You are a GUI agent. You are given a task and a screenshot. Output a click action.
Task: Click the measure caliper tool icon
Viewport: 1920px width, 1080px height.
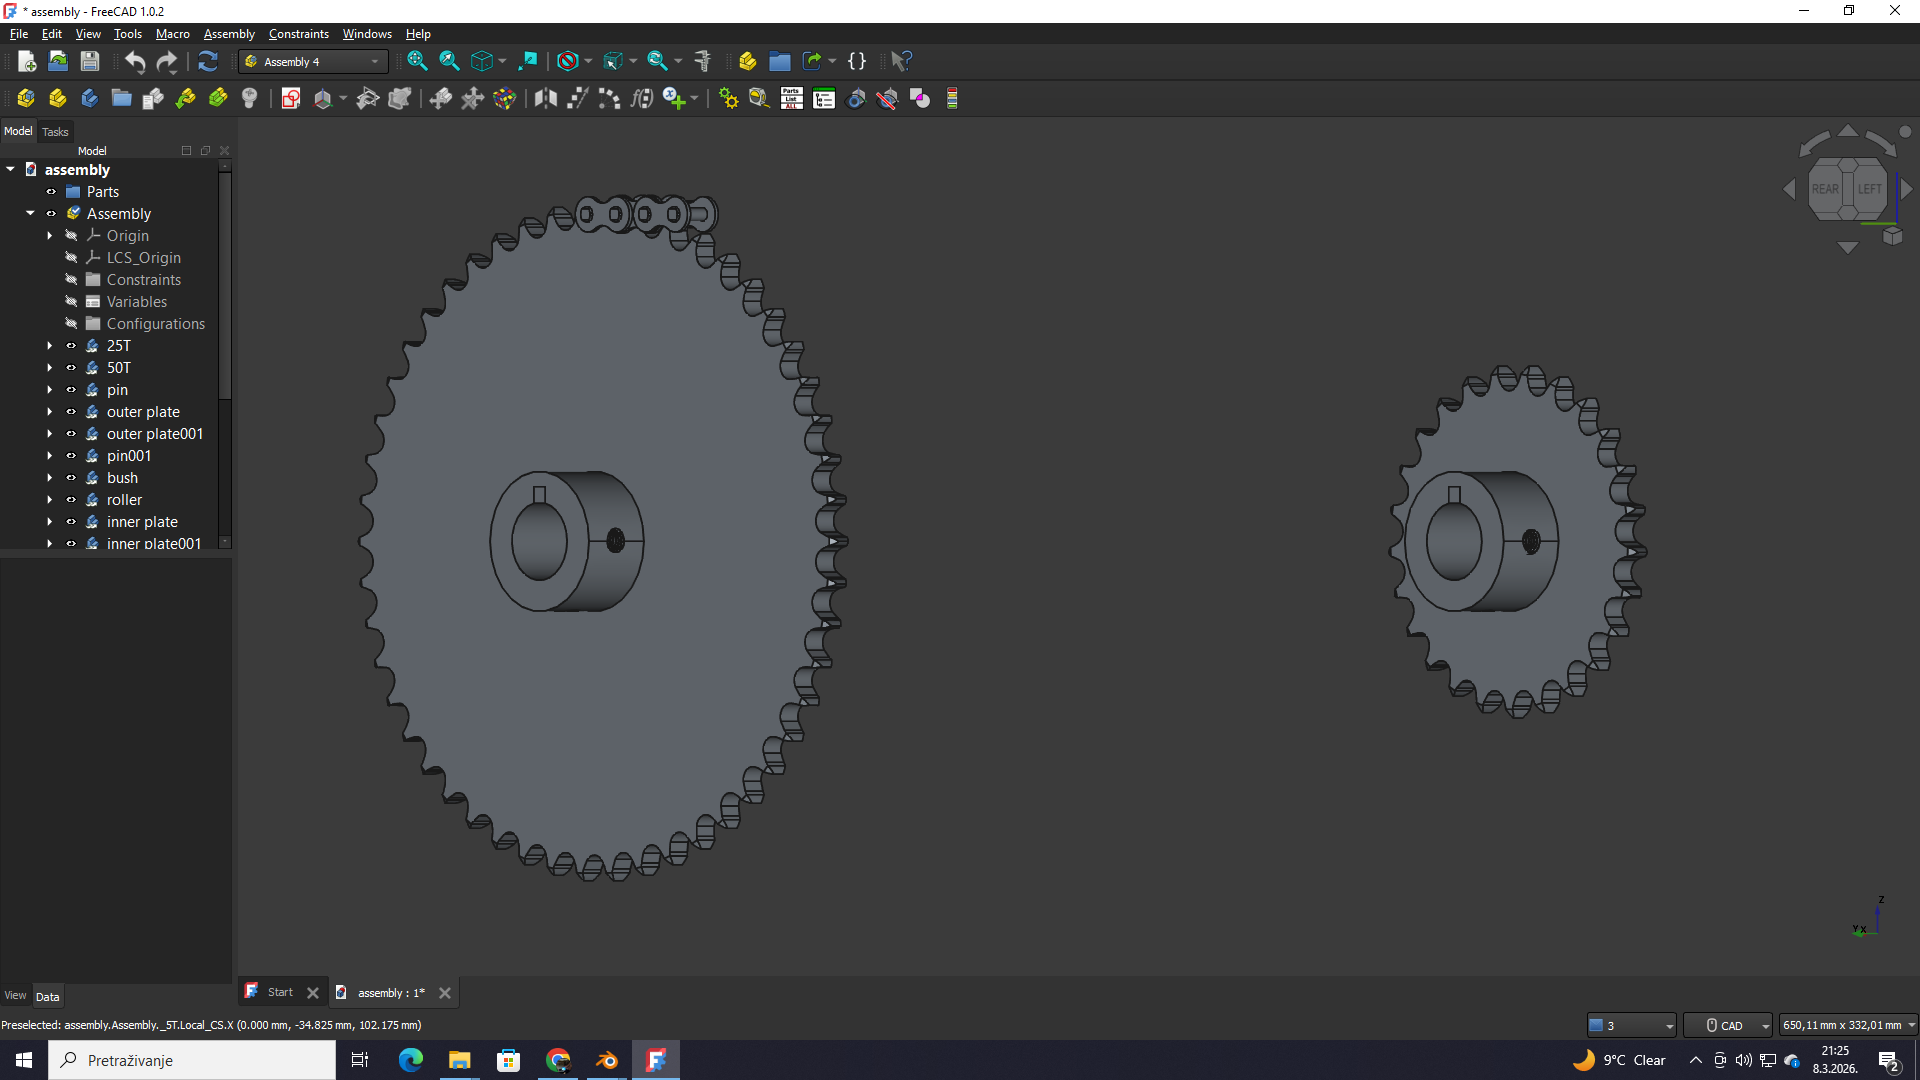pos(703,62)
